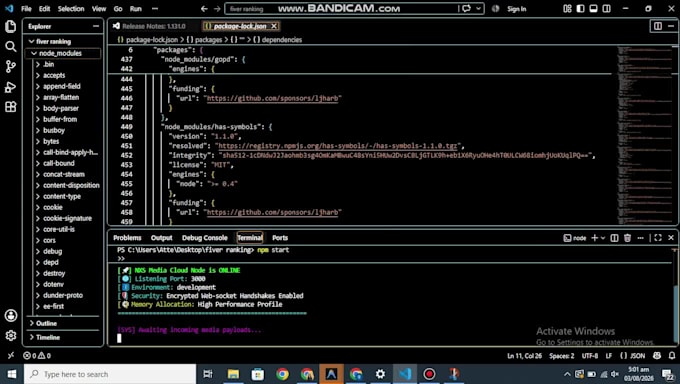Kill the terminal with trash icon
680x384 pixels.
(627, 238)
